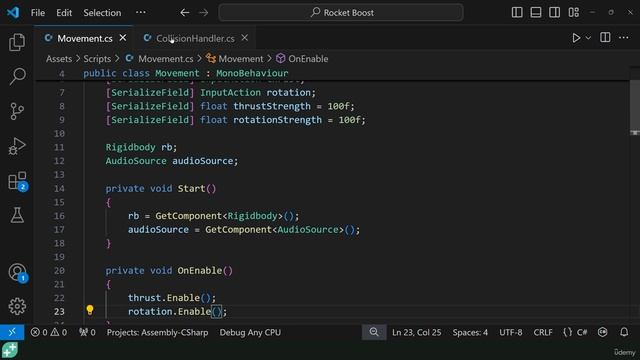The height and width of the screenshot is (360, 640).
Task: Click the ports indicator showing 0
Action: (87, 332)
